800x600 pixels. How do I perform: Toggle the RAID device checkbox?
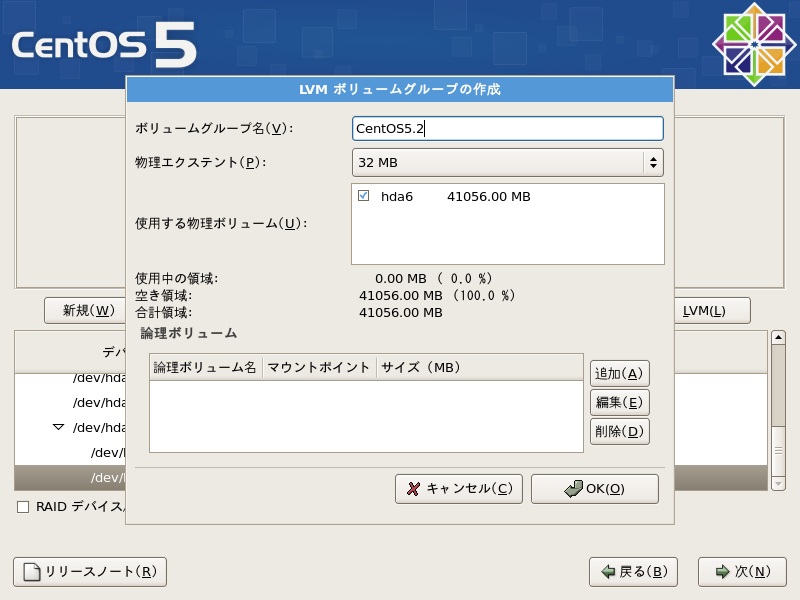pos(23,507)
